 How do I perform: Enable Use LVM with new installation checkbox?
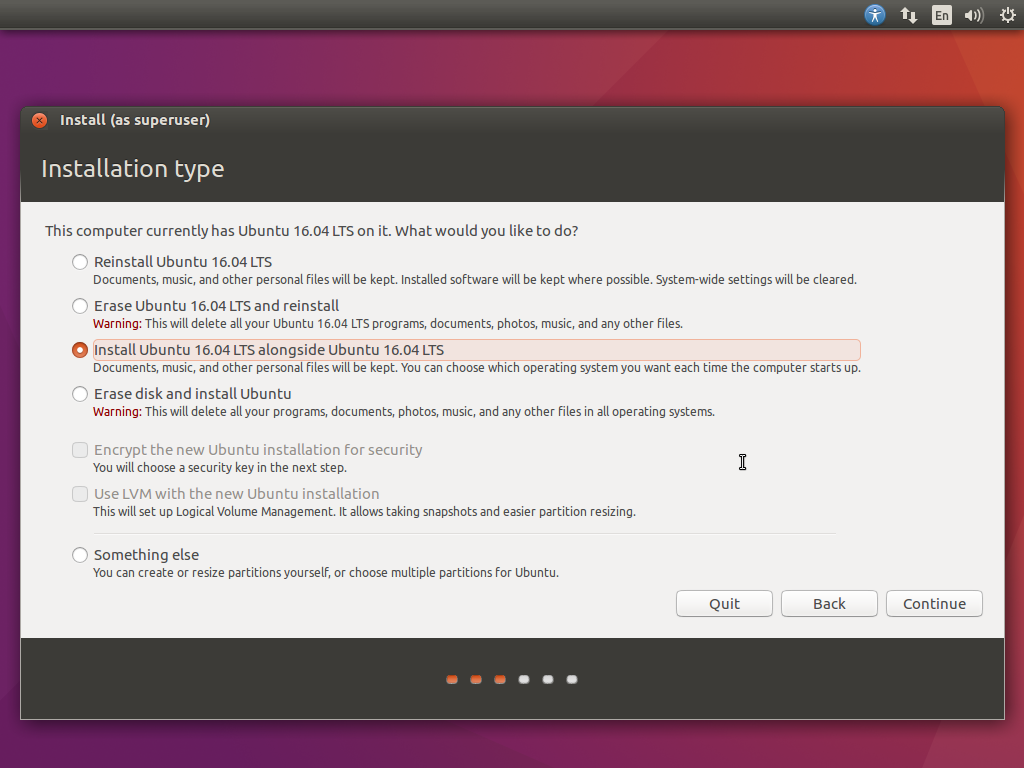(80, 494)
